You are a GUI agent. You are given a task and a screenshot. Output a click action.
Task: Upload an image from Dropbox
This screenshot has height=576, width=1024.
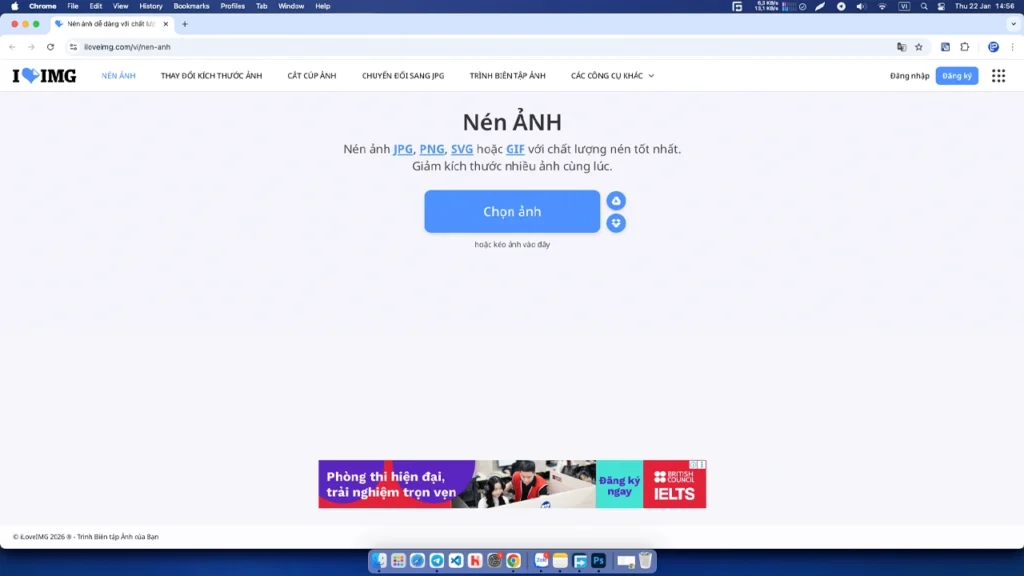pyautogui.click(x=616, y=222)
